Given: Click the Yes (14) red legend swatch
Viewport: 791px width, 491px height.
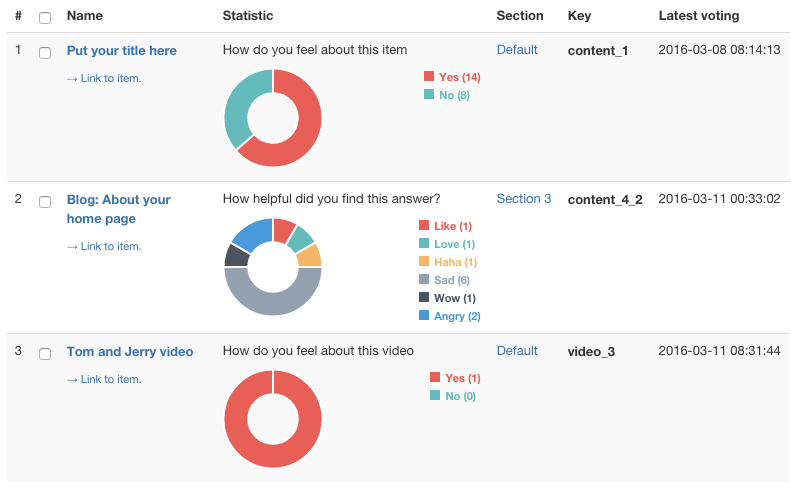Looking at the screenshot, I should pyautogui.click(x=429, y=77).
